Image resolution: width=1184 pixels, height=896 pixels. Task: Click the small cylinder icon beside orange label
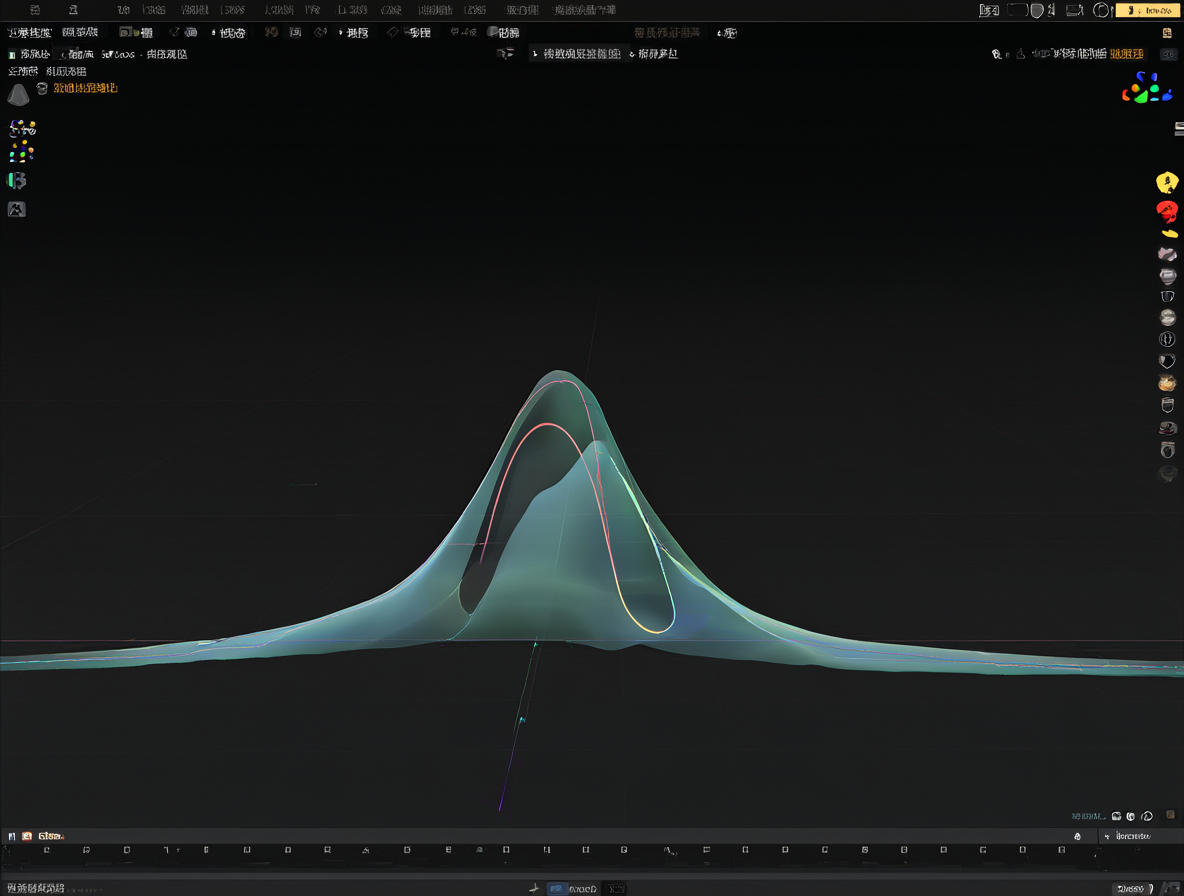42,88
